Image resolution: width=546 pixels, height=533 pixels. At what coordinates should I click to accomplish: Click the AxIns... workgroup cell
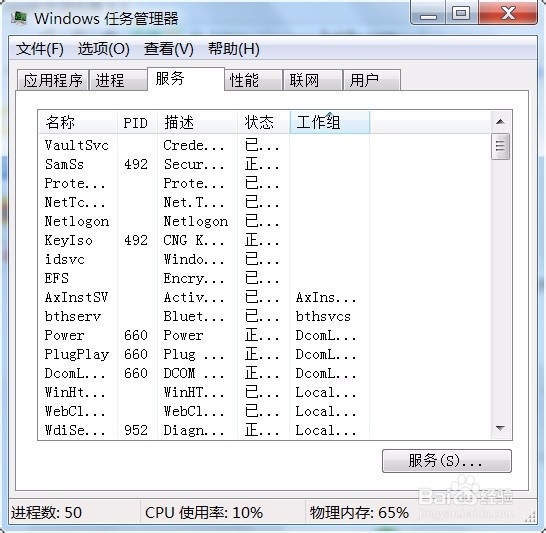click(x=326, y=297)
